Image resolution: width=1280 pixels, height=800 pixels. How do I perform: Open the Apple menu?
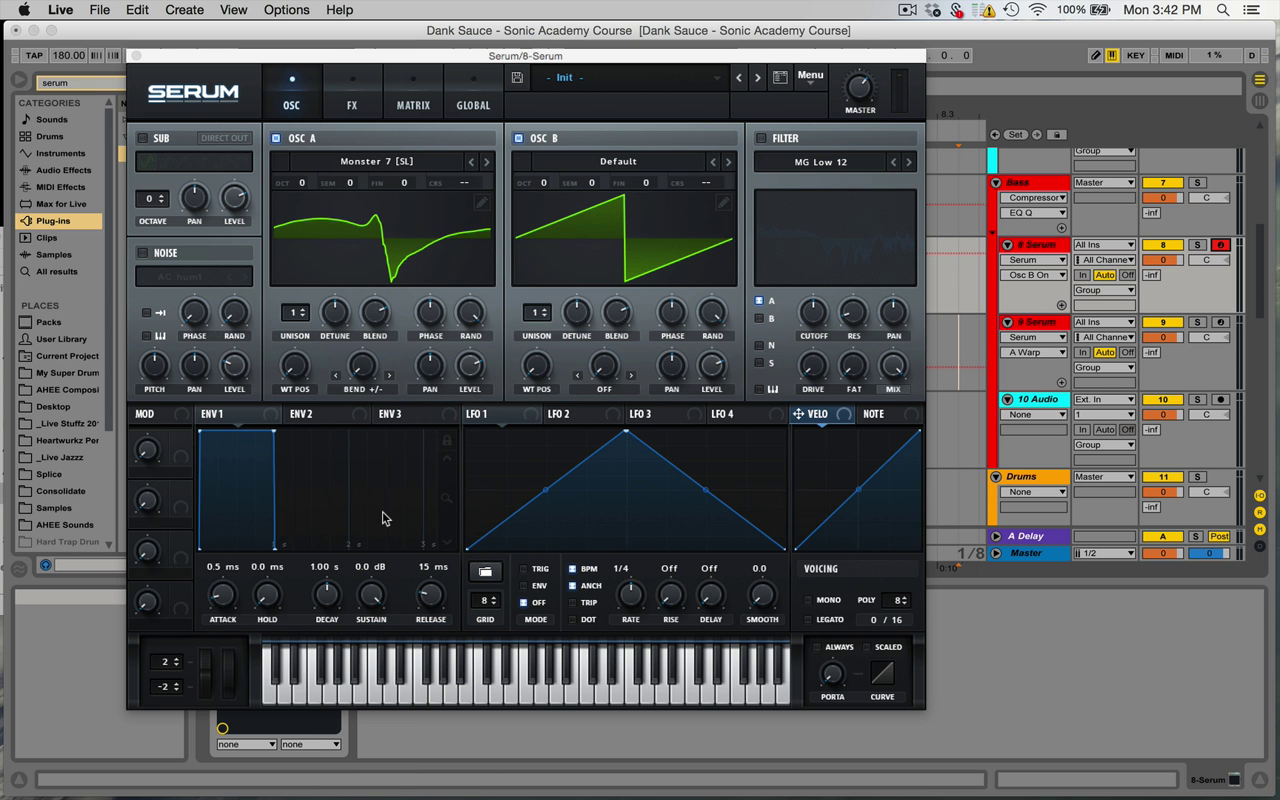[24, 10]
